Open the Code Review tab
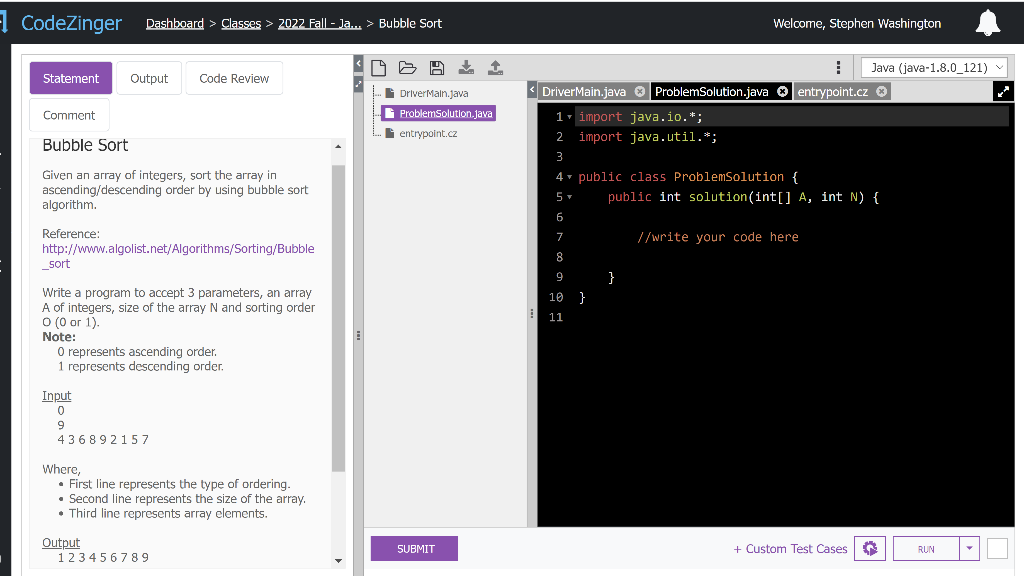The width and height of the screenshot is (1024, 576). [234, 79]
